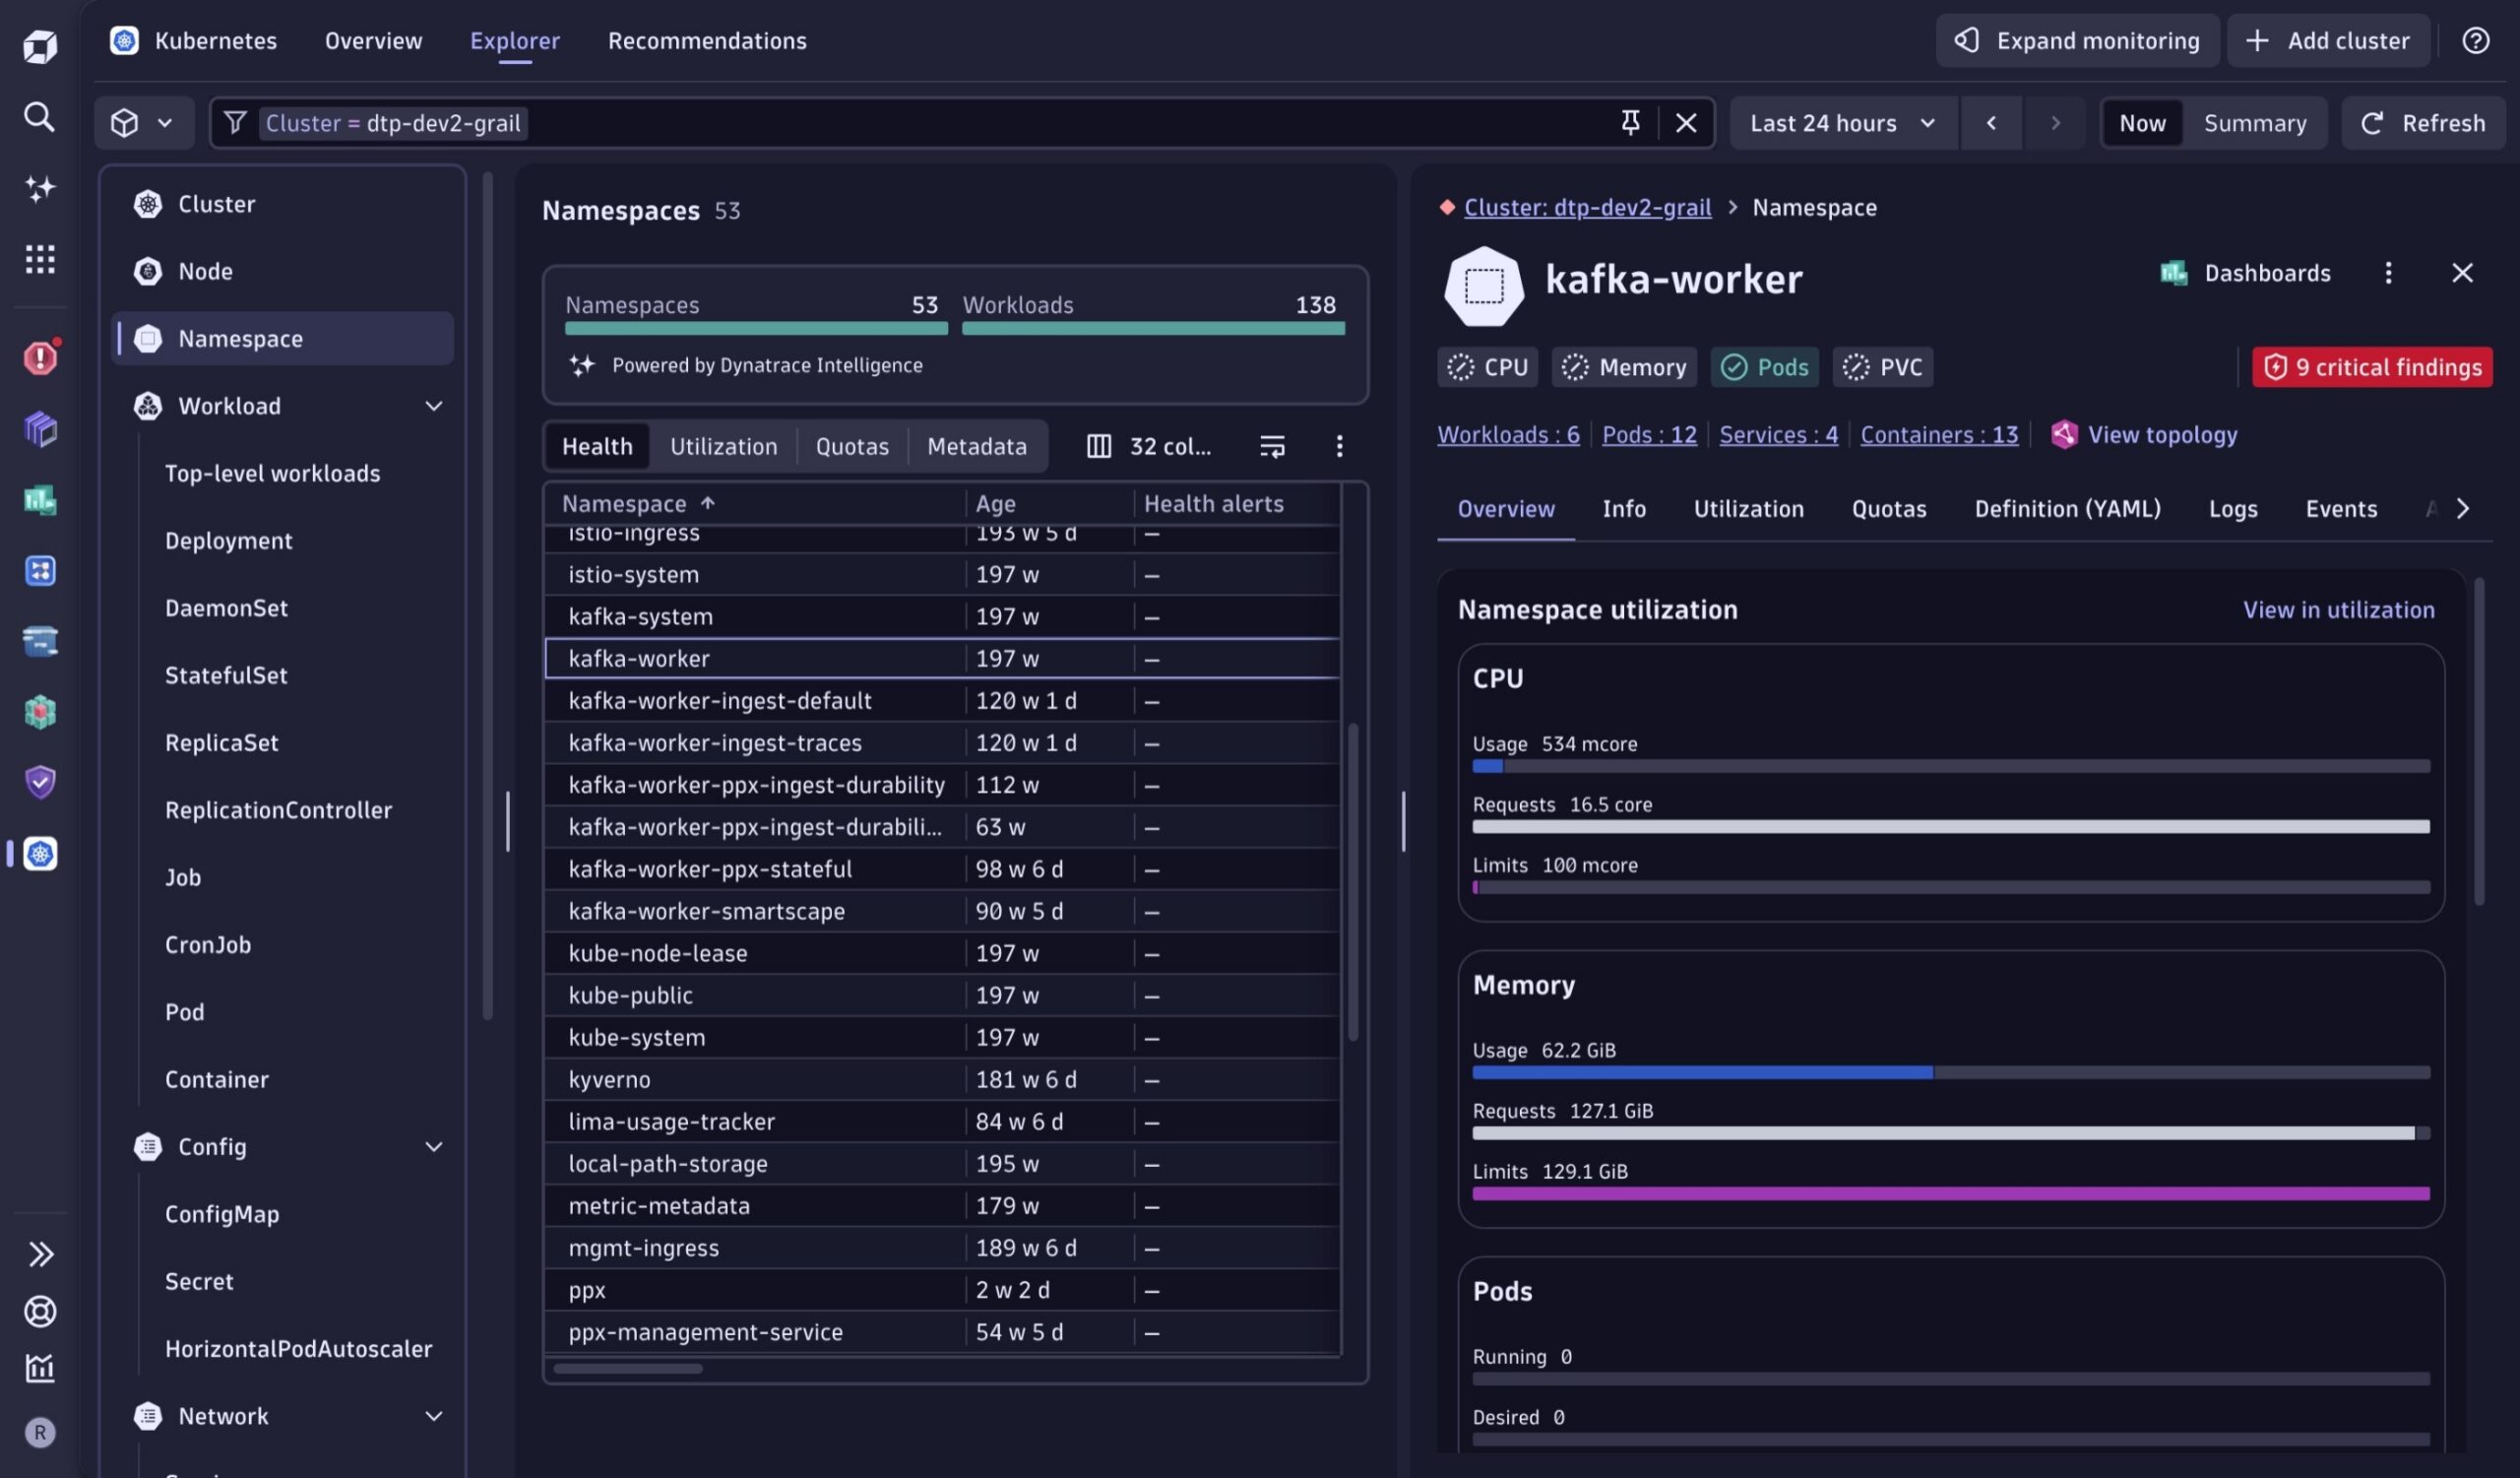Collapse the Workload tree section
Image resolution: width=2520 pixels, height=1478 pixels.
coord(434,406)
